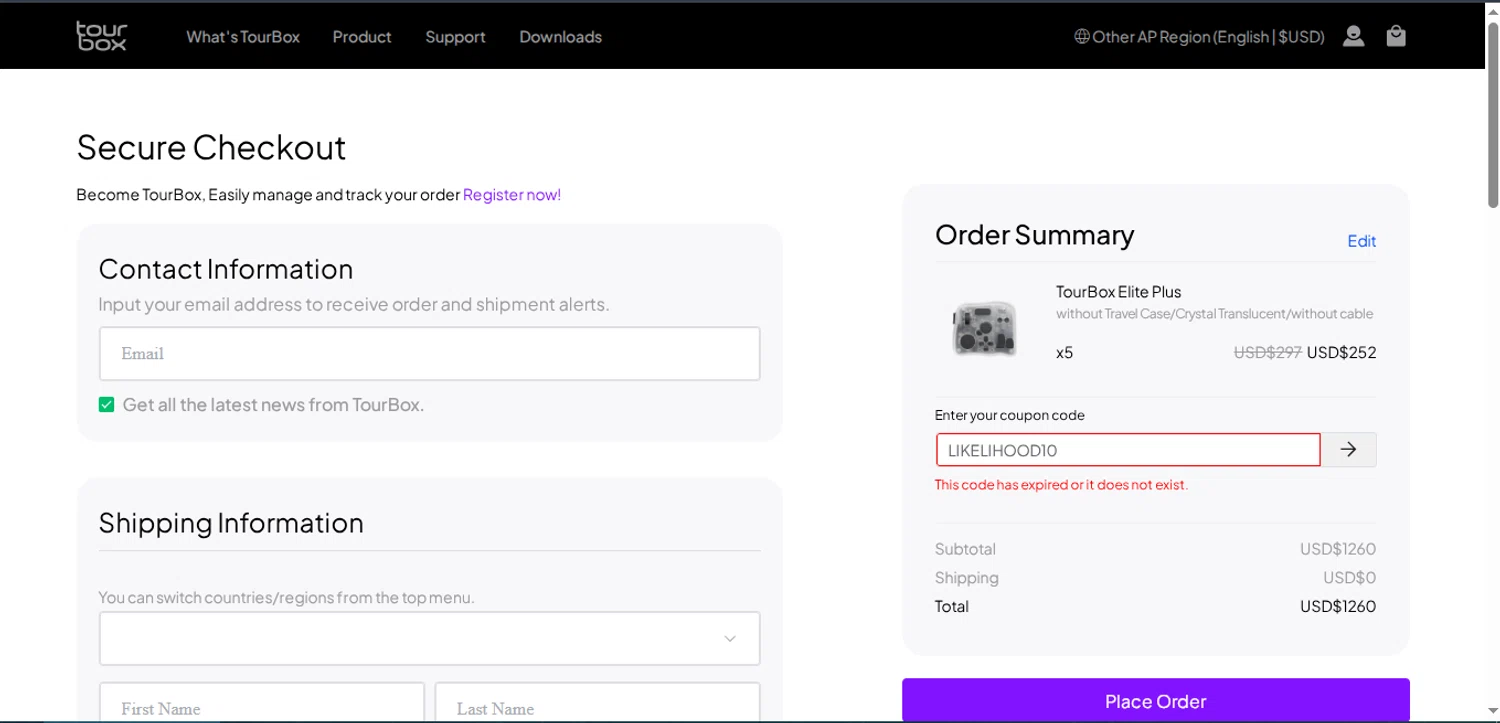1500x723 pixels.
Task: Click the discounted price USD$252
Action: [x=1341, y=352]
